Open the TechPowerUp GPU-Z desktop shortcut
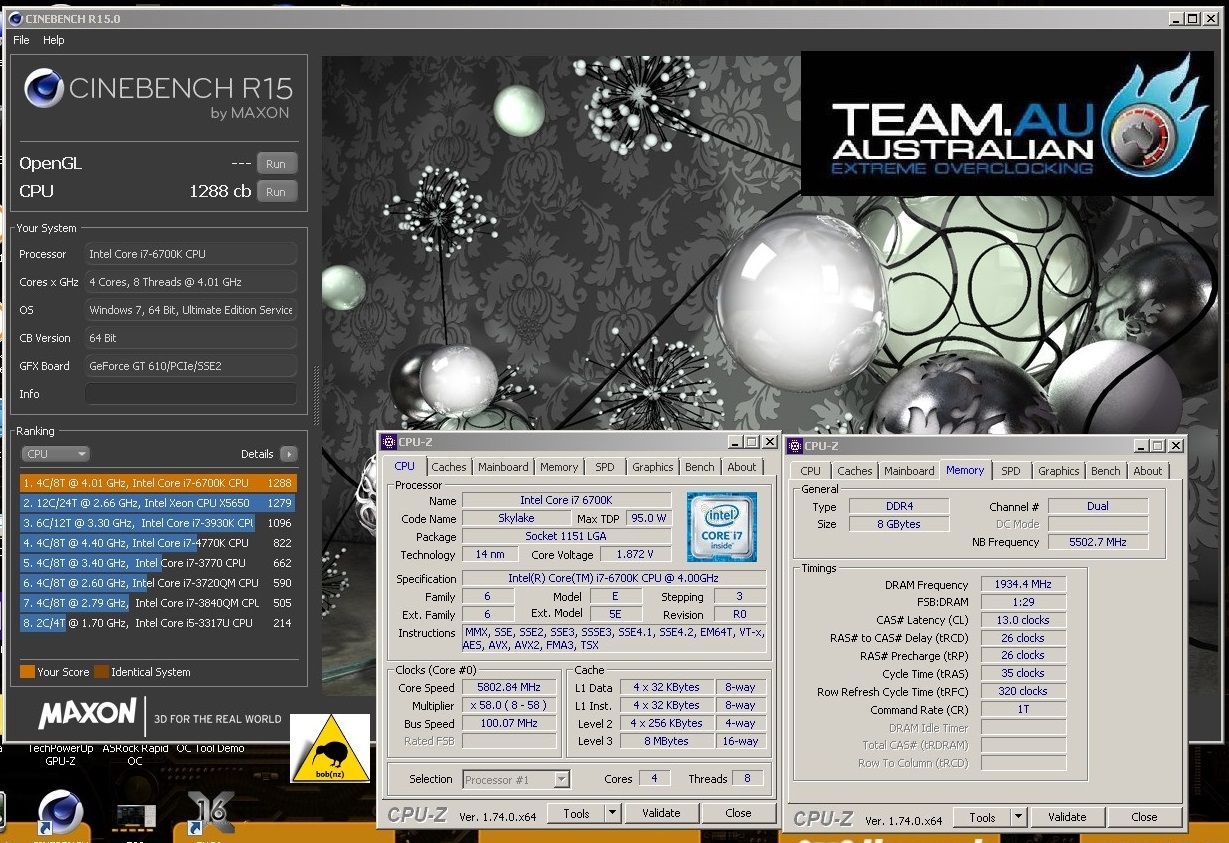Viewport: 1229px width, 843px height. click(60, 754)
